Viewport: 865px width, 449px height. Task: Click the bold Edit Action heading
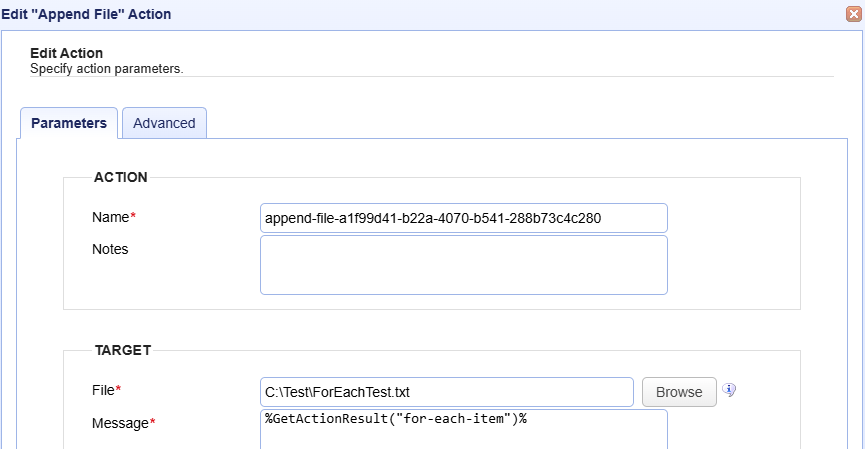coord(66,53)
